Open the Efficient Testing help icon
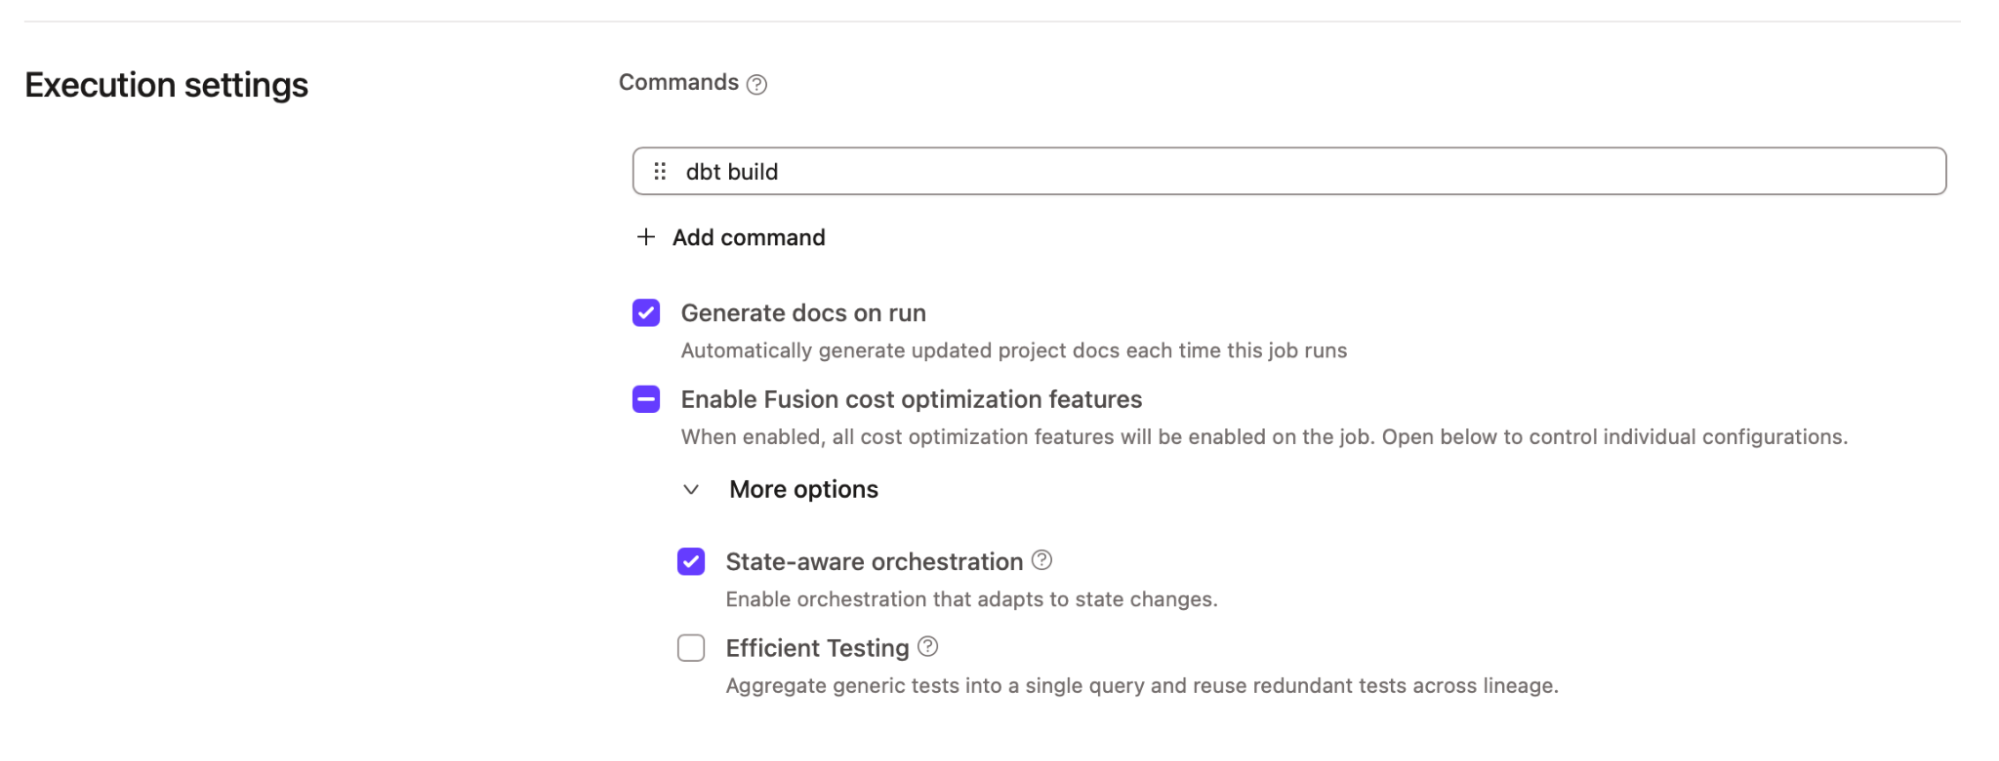 [926, 647]
